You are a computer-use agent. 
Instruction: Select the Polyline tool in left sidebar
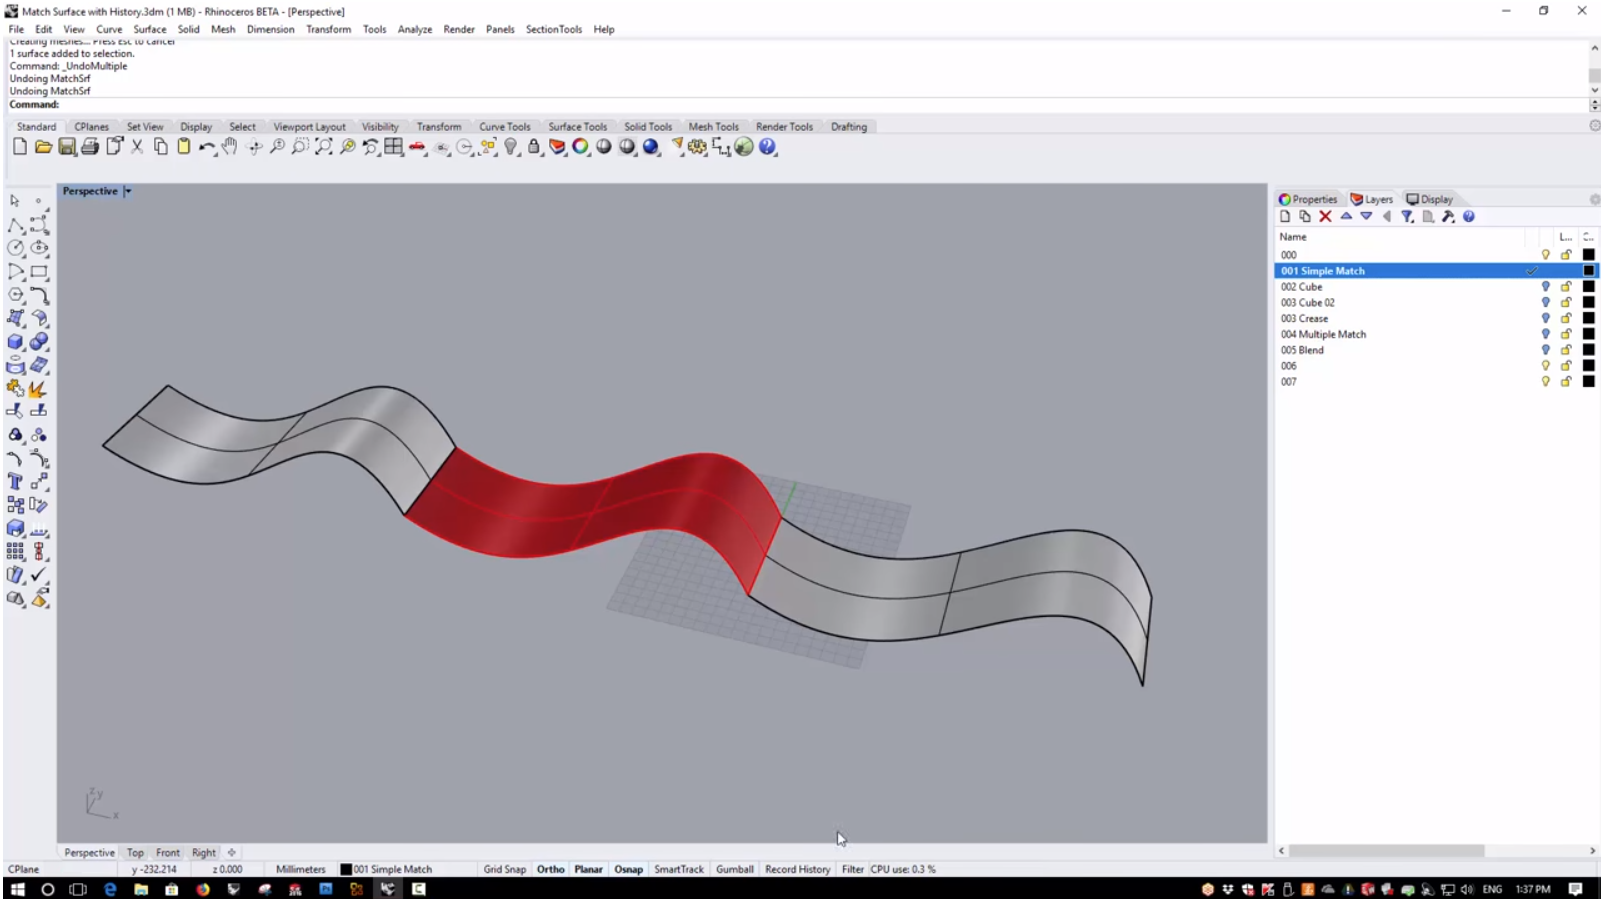click(x=16, y=225)
